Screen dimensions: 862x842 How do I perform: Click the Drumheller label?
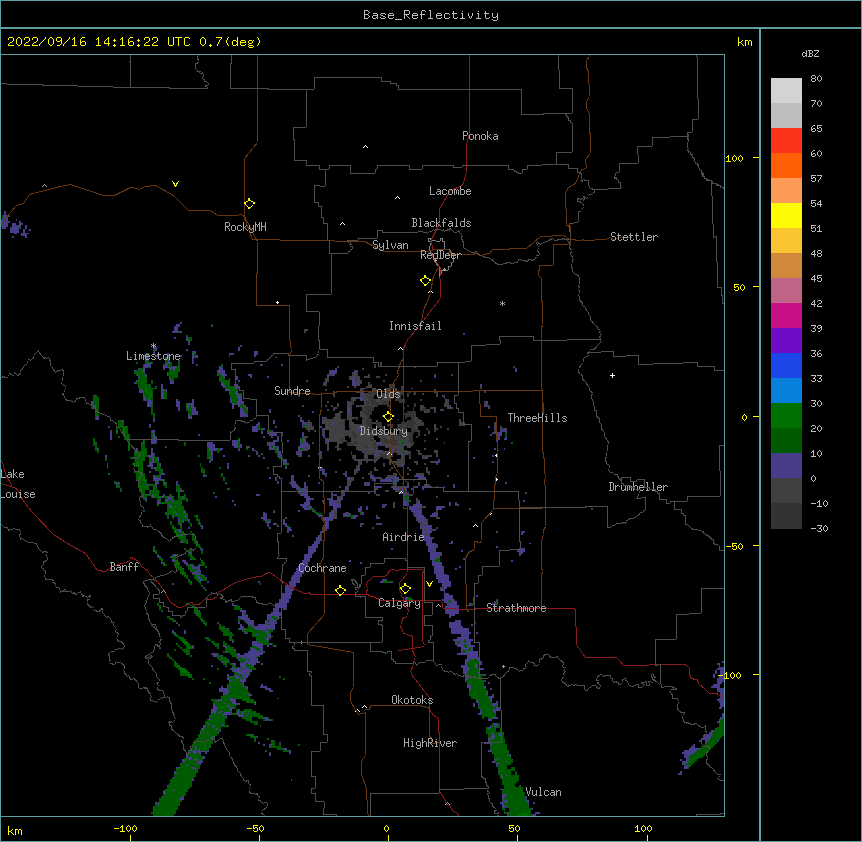[638, 487]
